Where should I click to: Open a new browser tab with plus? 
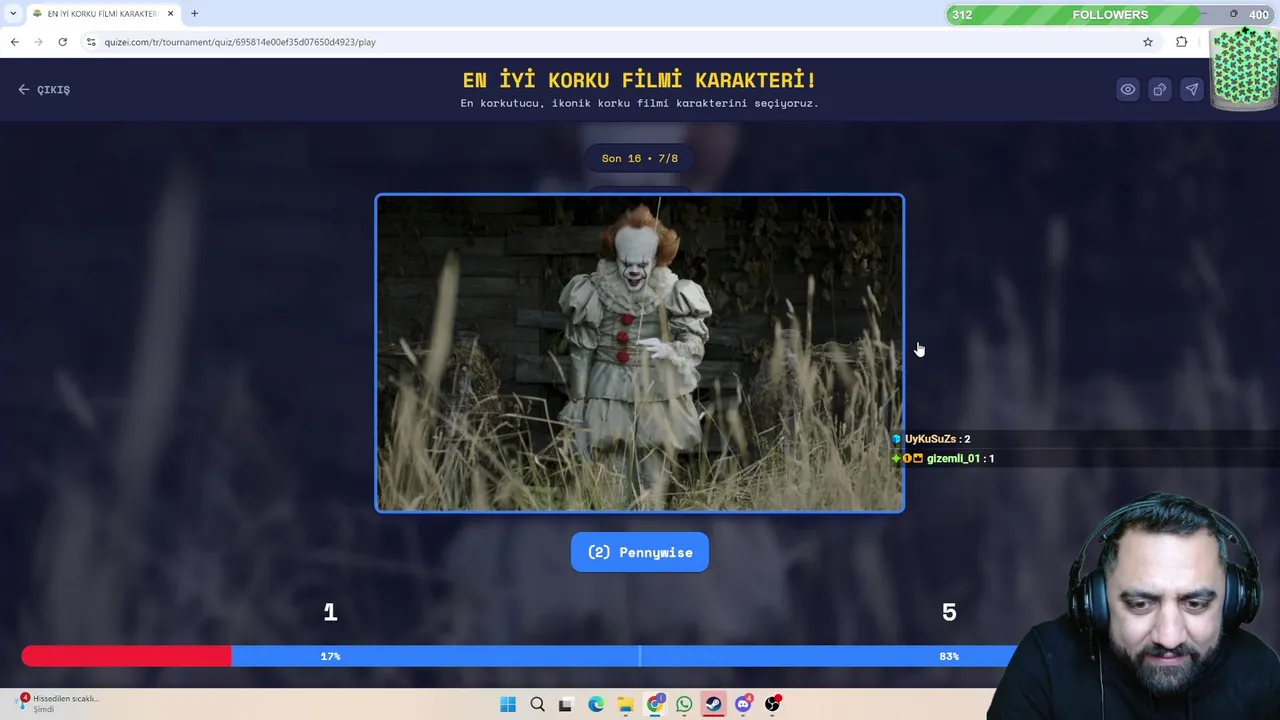click(194, 14)
